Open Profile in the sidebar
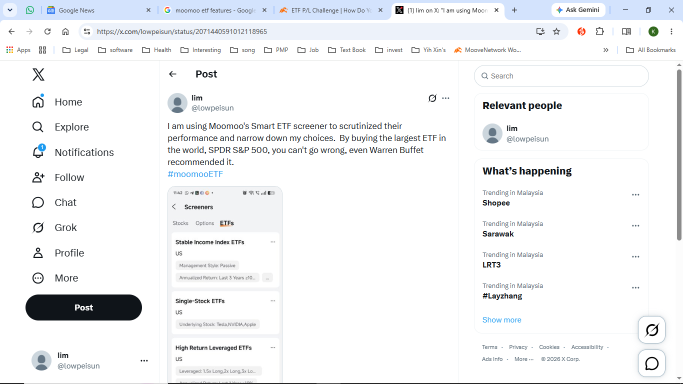 click(58, 253)
